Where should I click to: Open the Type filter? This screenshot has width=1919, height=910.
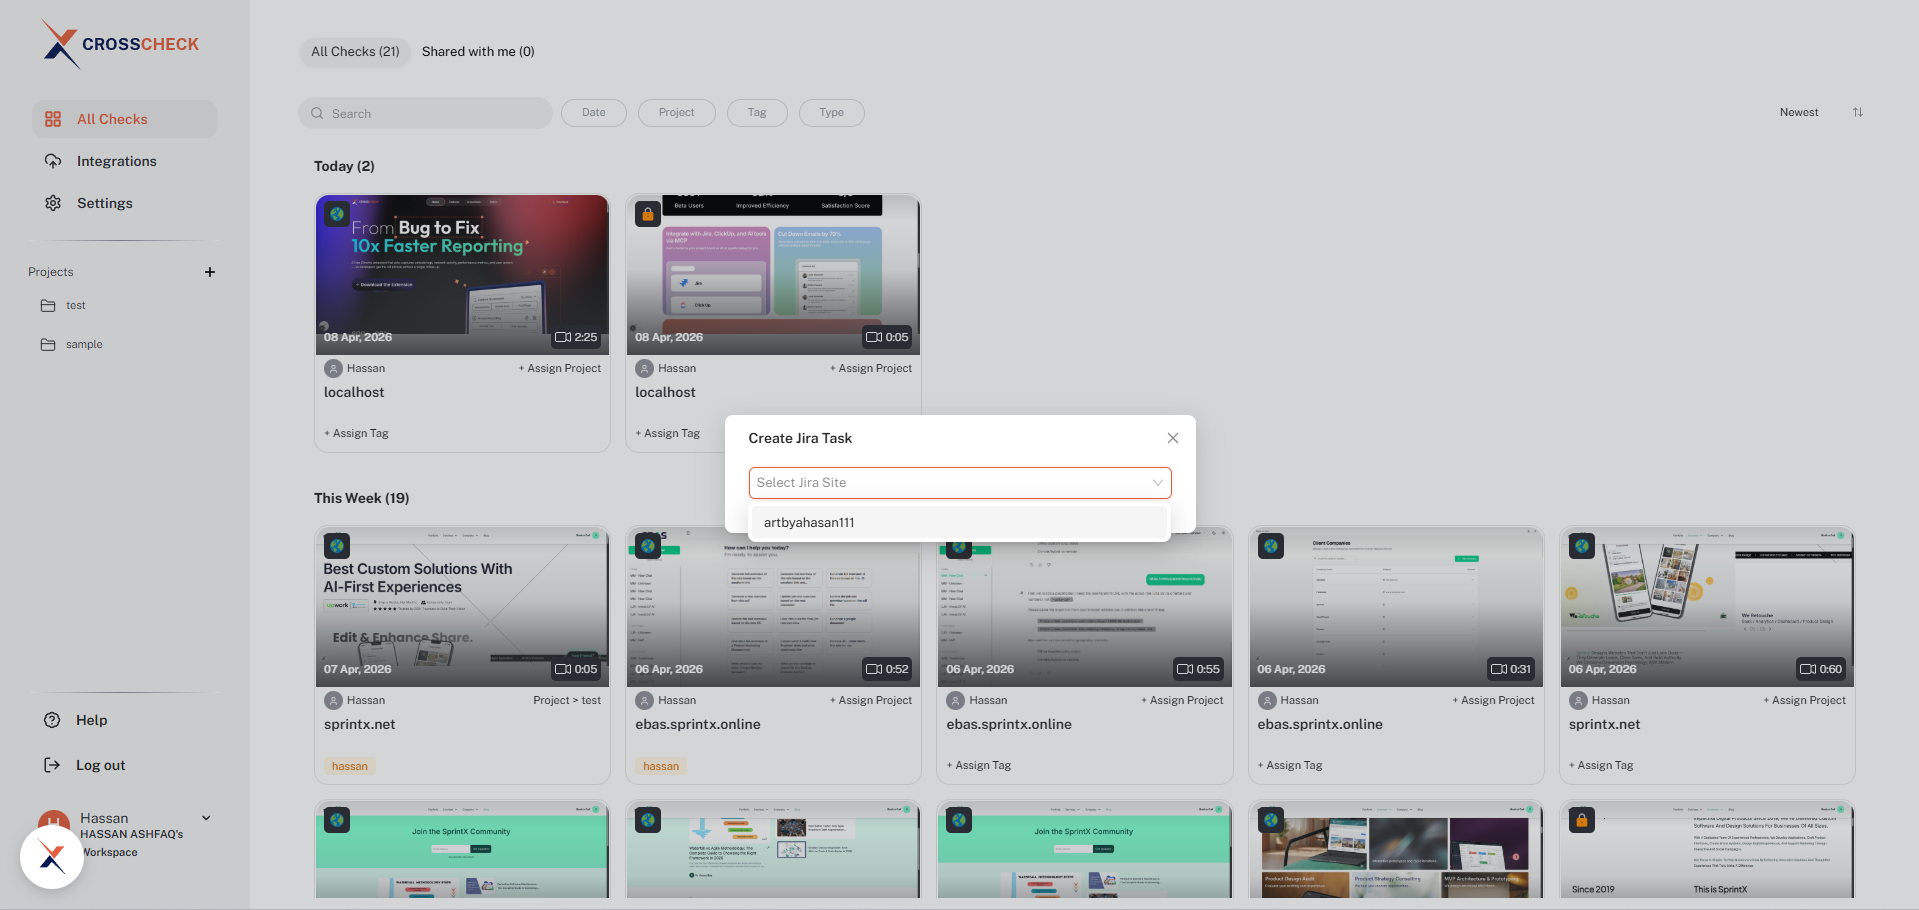tap(832, 113)
